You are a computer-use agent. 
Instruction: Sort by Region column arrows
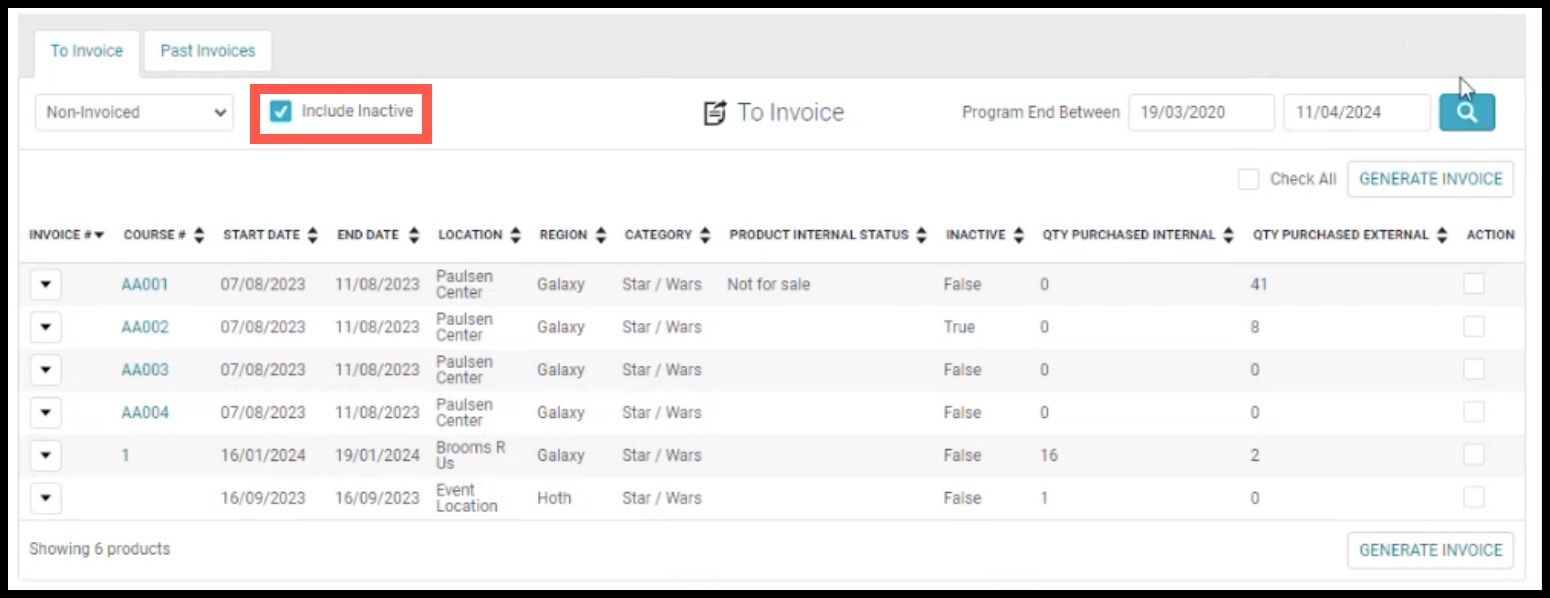coord(600,235)
